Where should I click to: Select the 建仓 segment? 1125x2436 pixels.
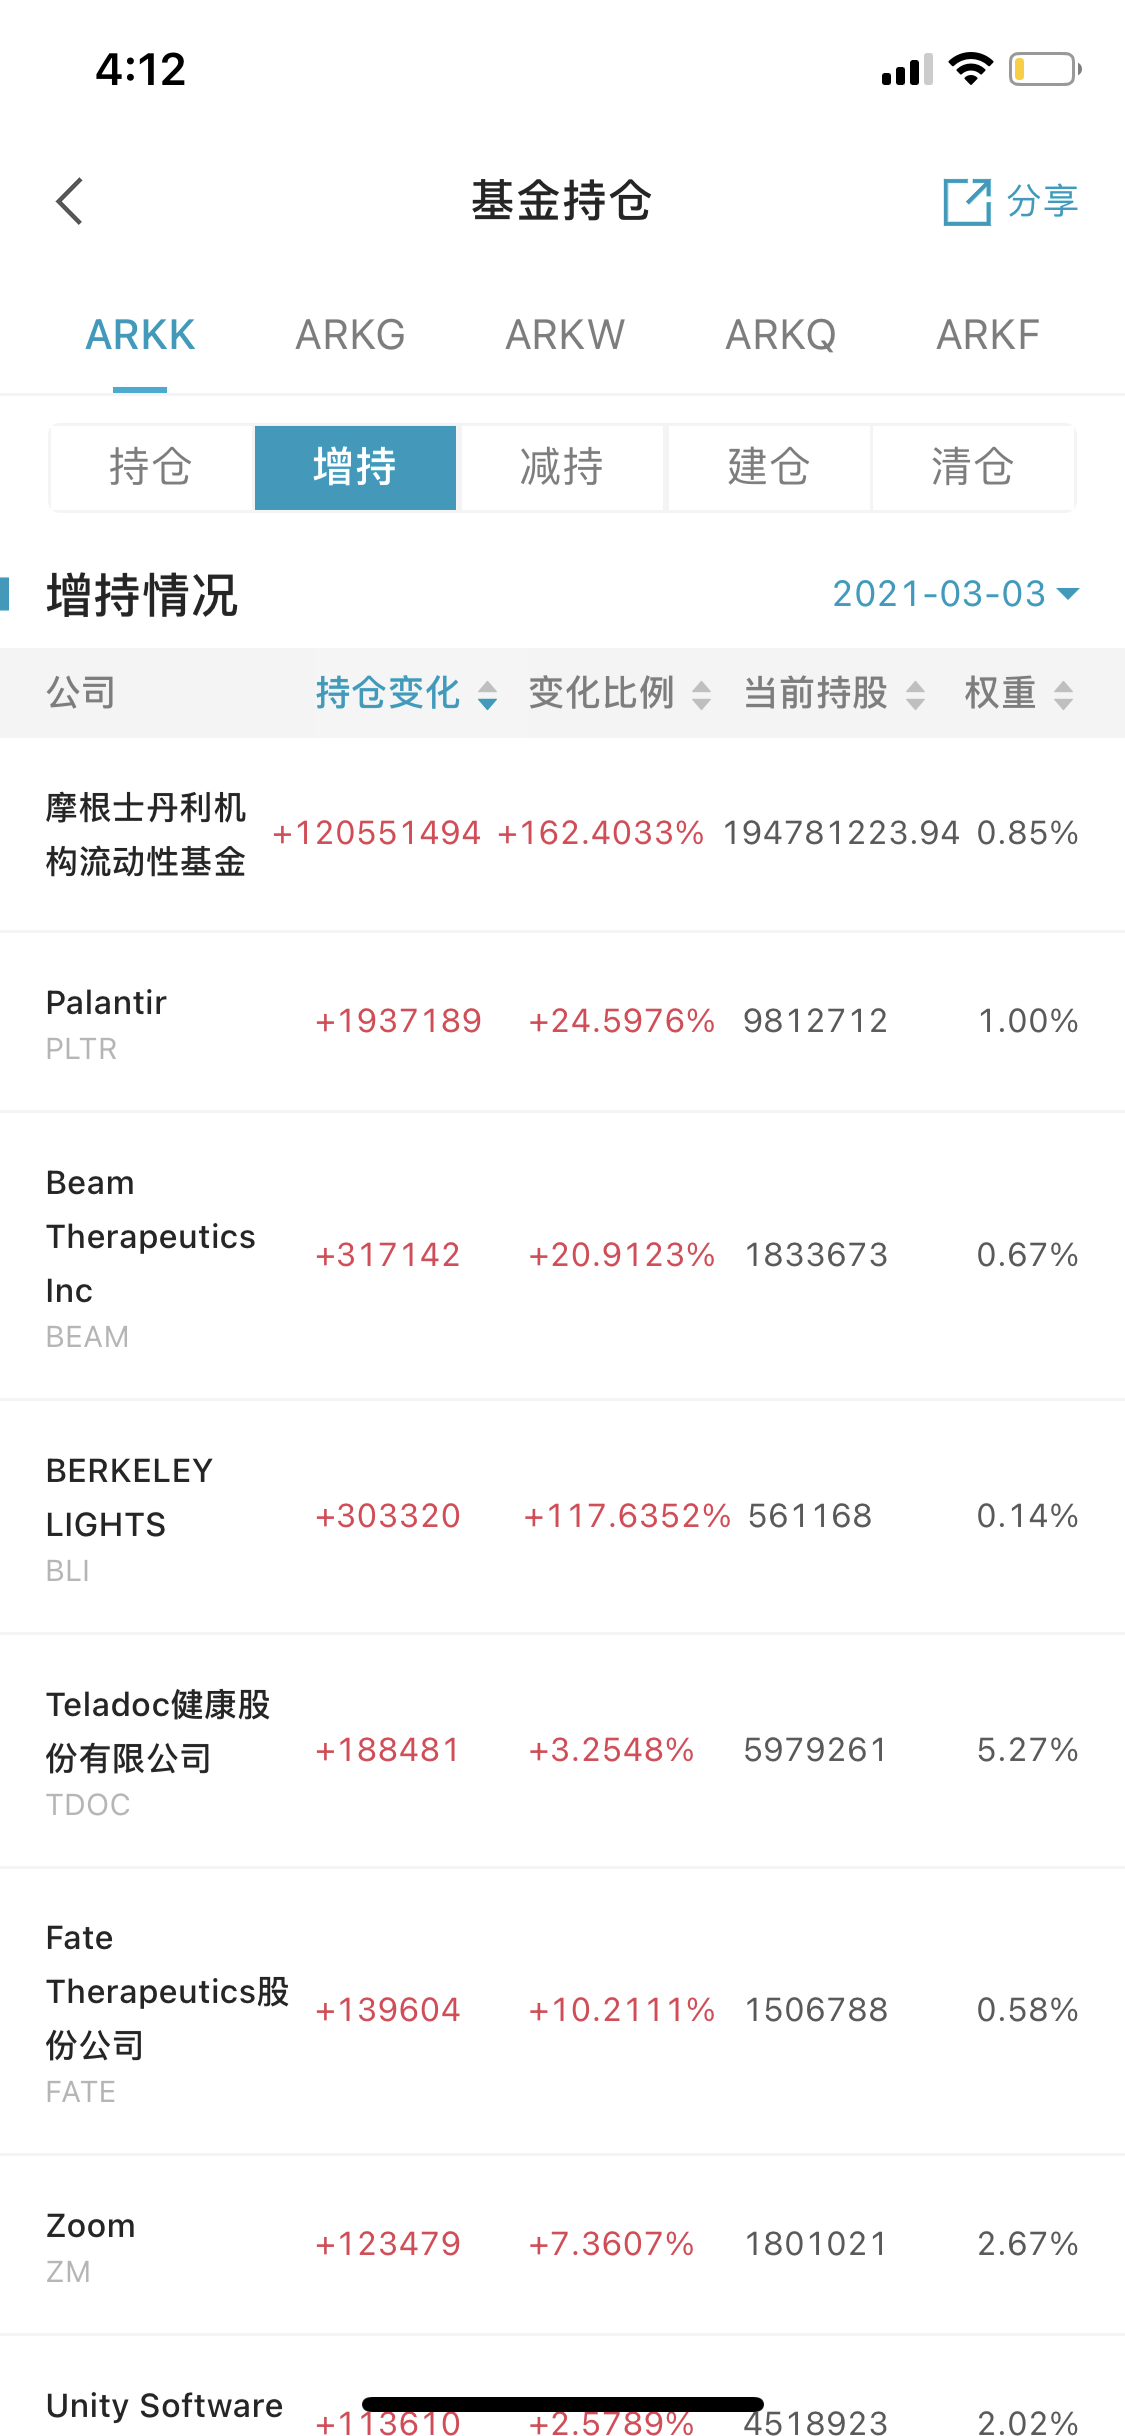pos(768,467)
